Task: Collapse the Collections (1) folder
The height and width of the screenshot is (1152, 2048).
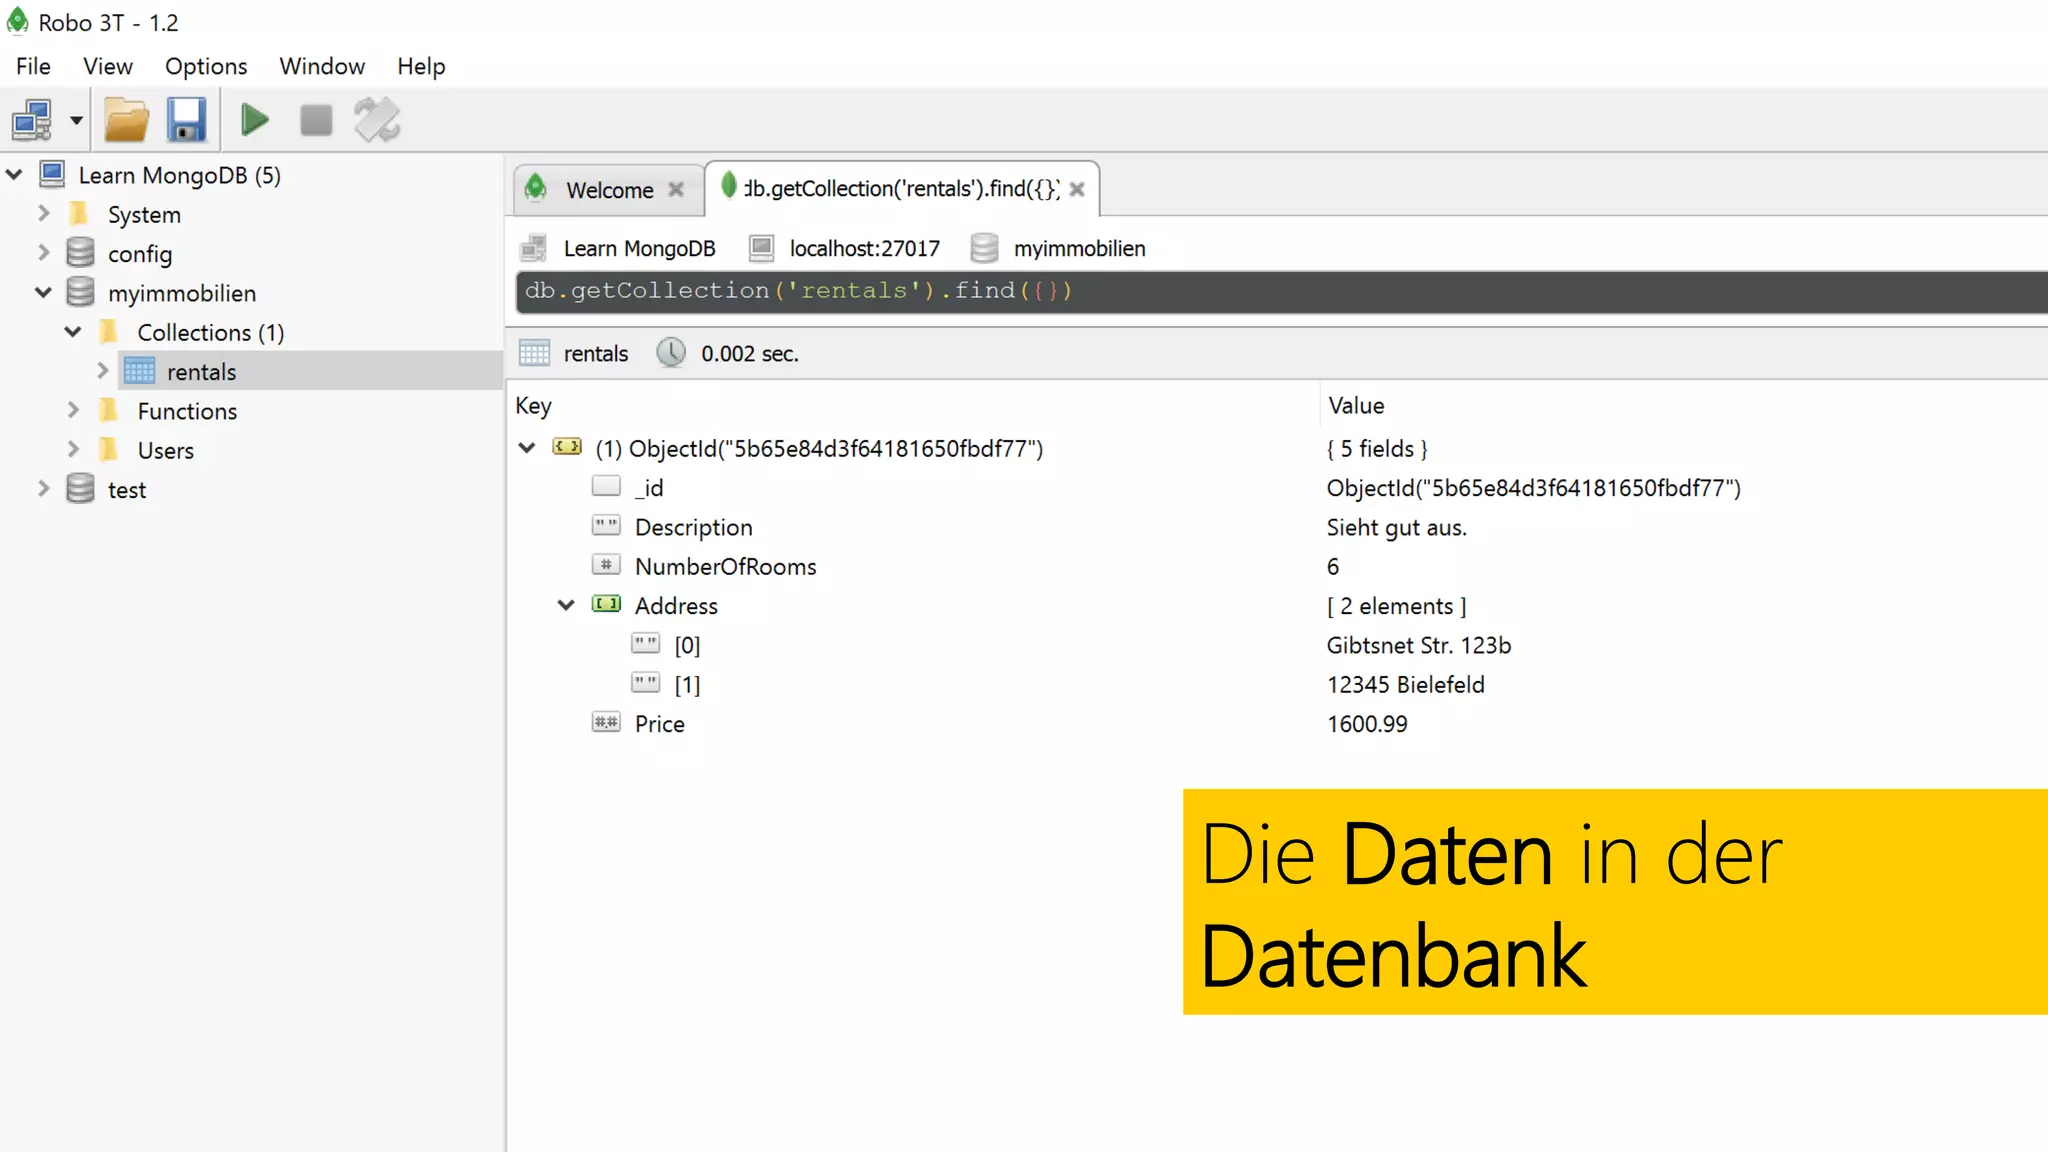Action: click(73, 332)
